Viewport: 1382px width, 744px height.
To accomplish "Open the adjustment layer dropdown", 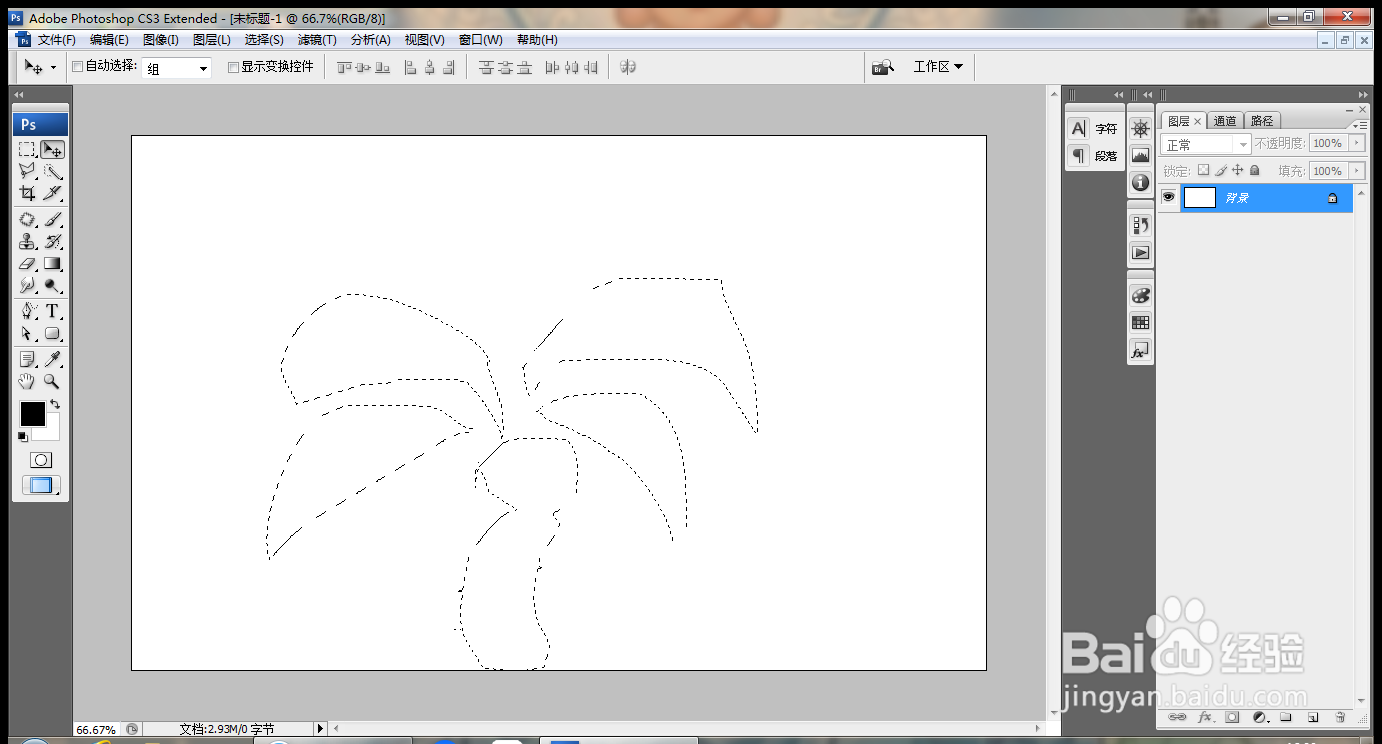I will [1260, 717].
